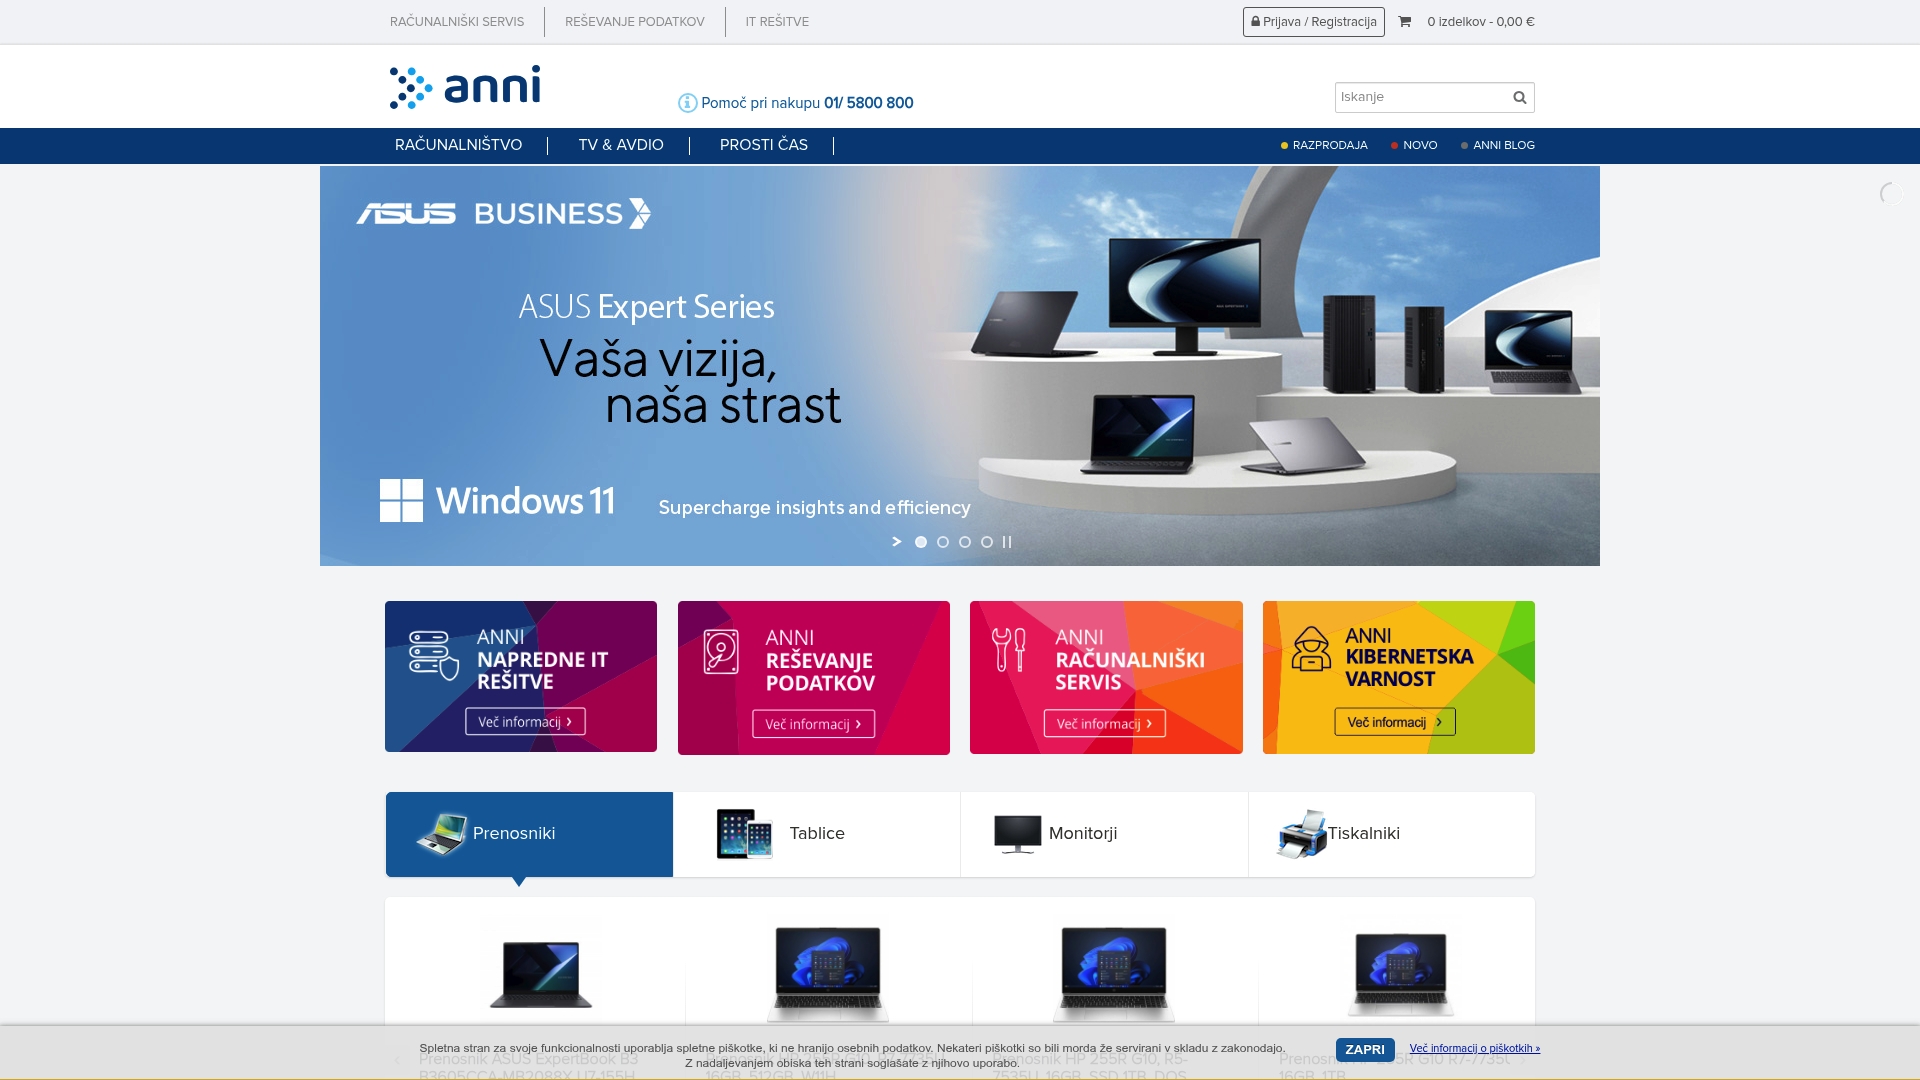The height and width of the screenshot is (1080, 1920).
Task: Click the printer icon on the Tiskalniki tab
Action: tap(1298, 833)
